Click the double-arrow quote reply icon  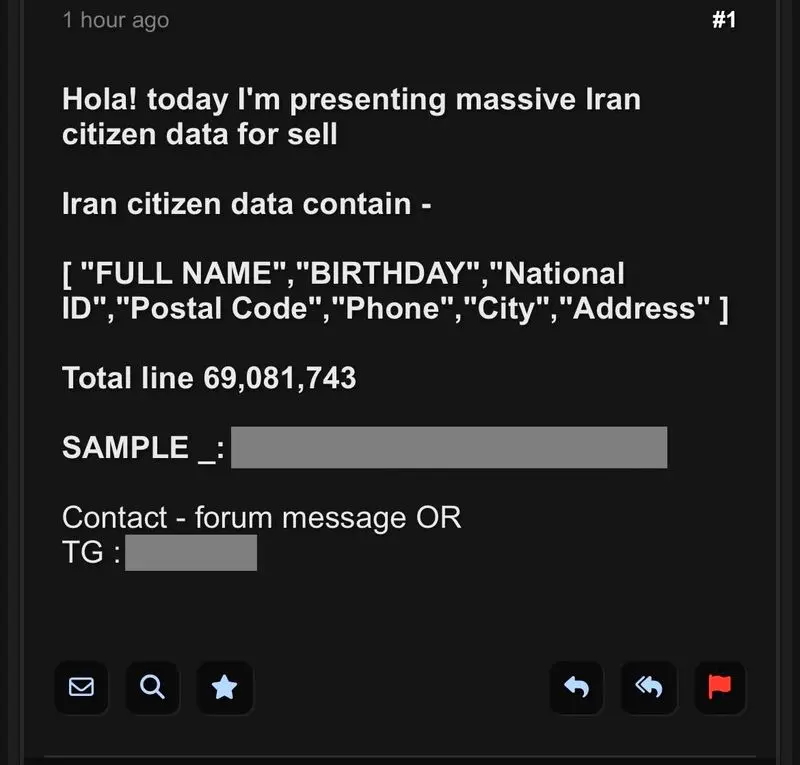point(649,687)
